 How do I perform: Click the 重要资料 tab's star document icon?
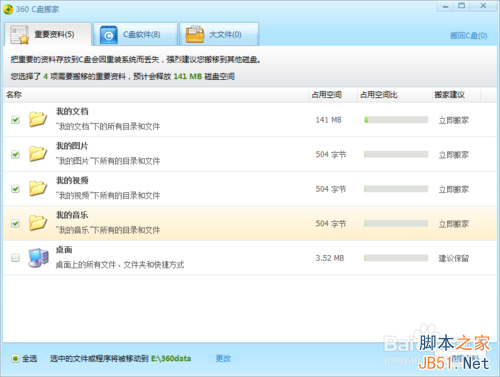20,35
